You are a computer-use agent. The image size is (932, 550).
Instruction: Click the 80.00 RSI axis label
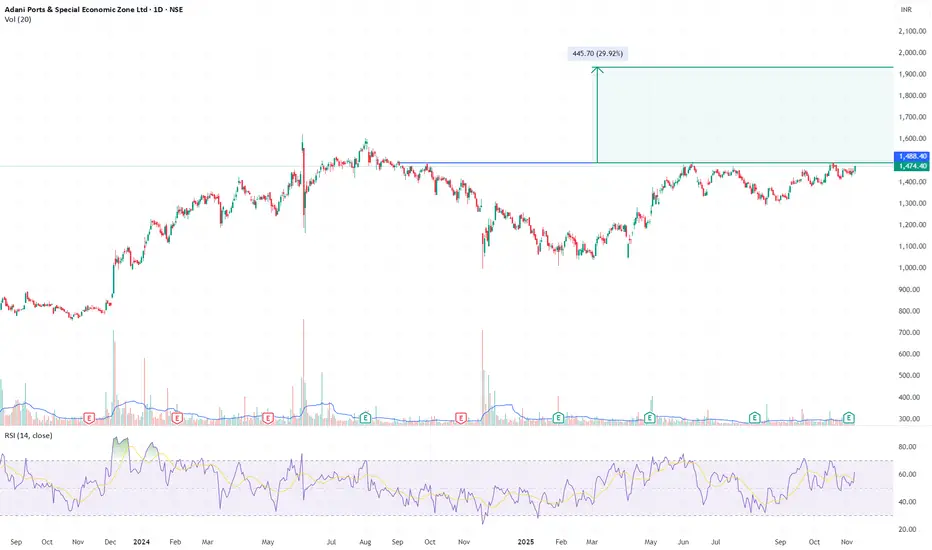click(907, 447)
